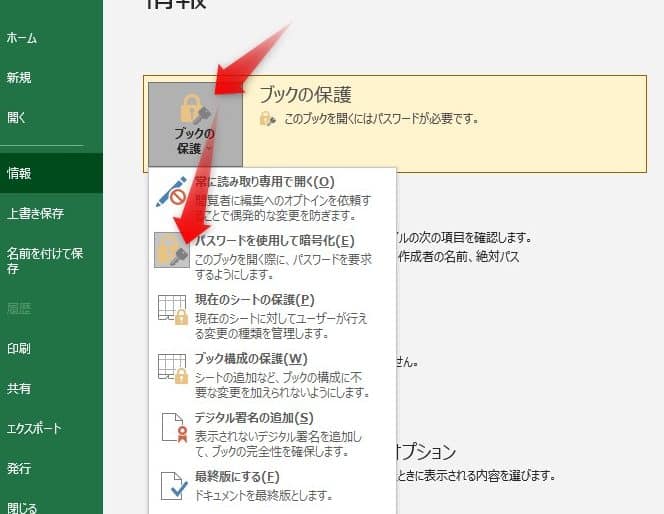Click 上書き保存 in the sidebar
This screenshot has height=514, width=664.
(x=35, y=213)
